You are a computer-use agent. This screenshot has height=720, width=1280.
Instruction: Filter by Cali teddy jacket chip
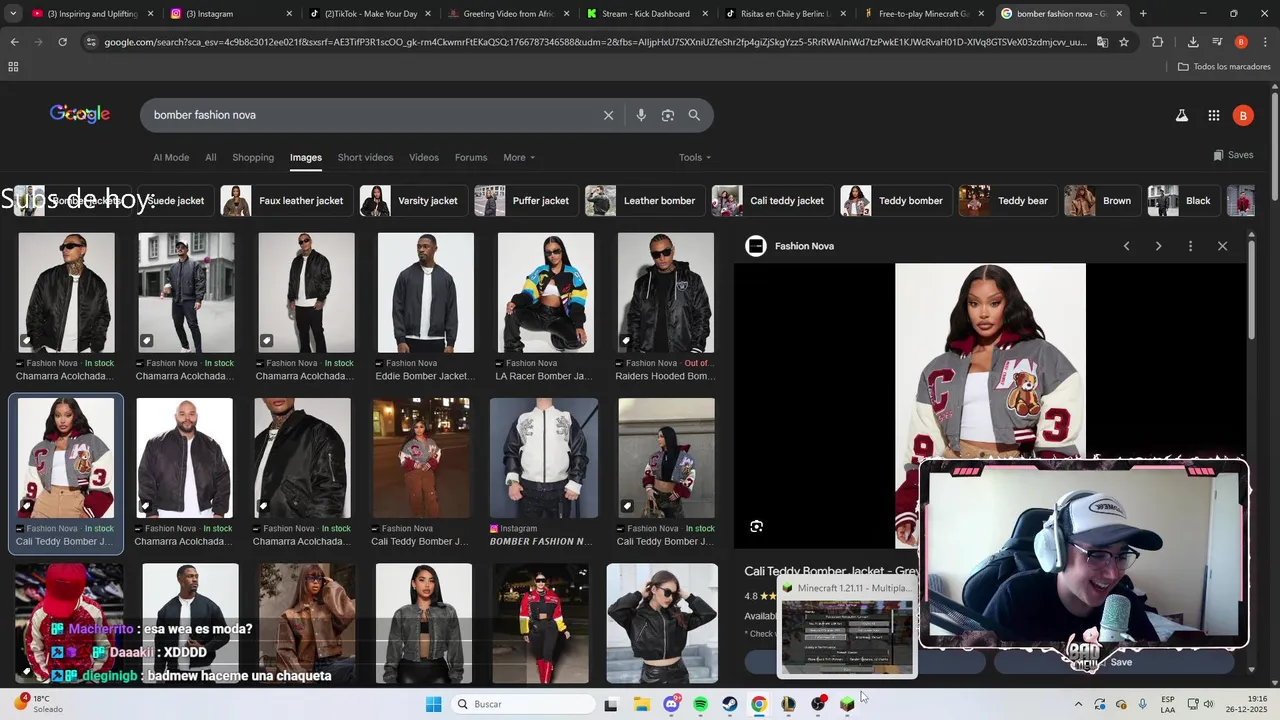(773, 201)
